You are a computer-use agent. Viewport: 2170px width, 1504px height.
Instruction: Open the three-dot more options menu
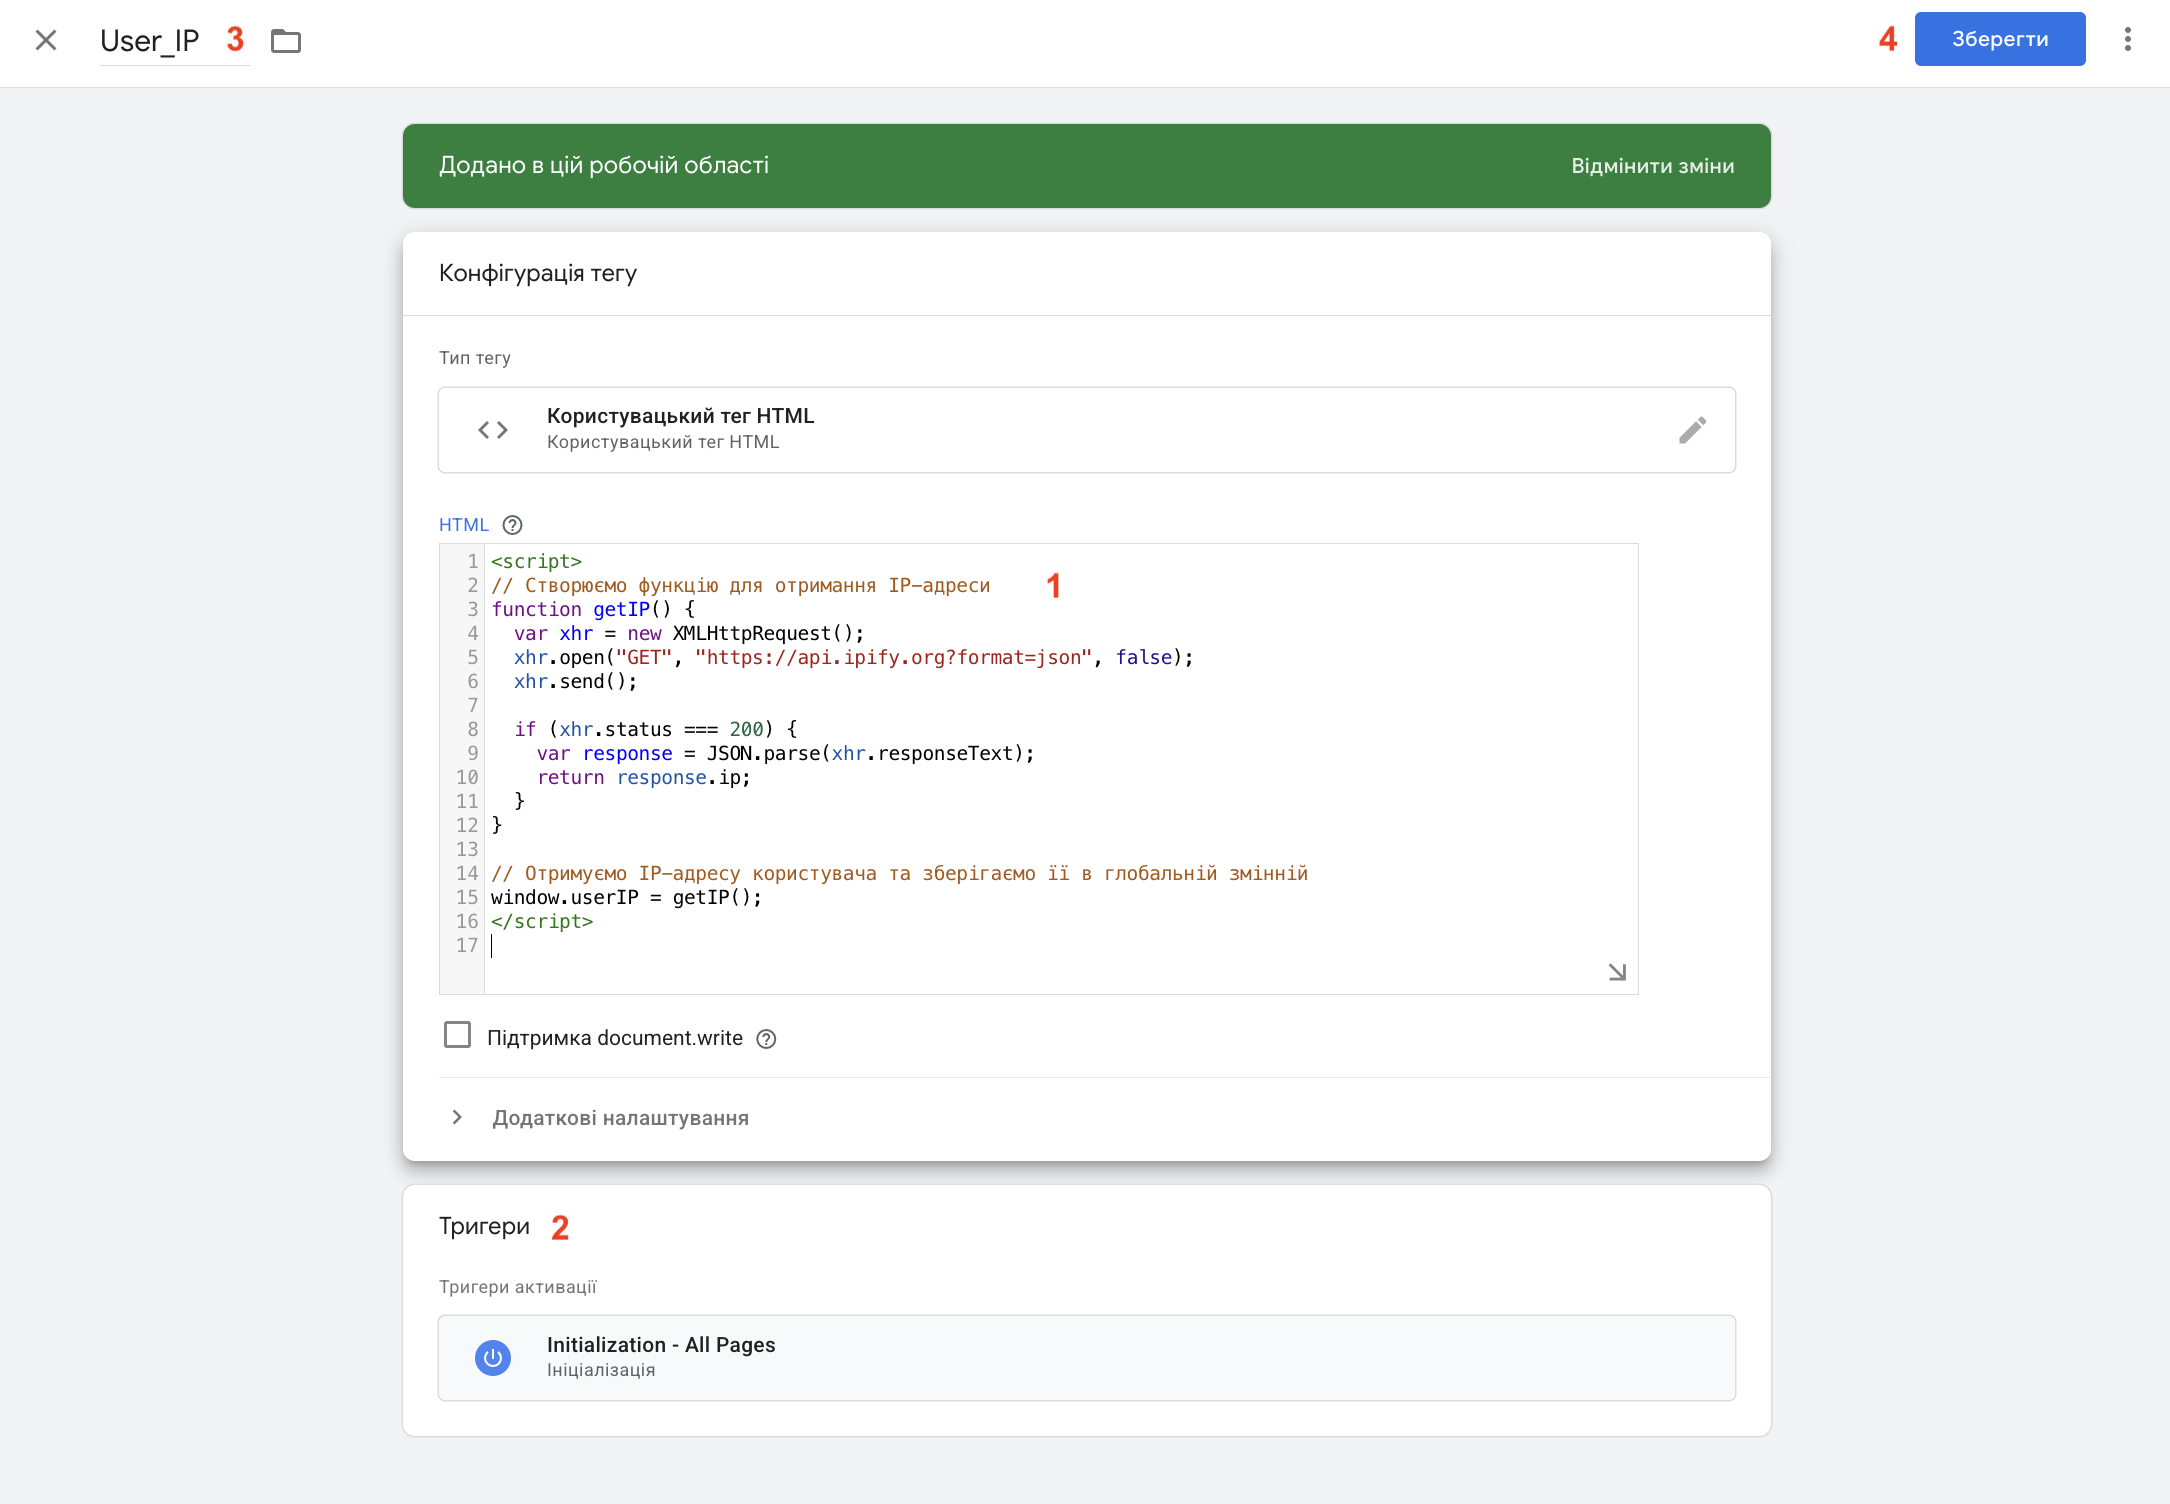pyautogui.click(x=2127, y=40)
